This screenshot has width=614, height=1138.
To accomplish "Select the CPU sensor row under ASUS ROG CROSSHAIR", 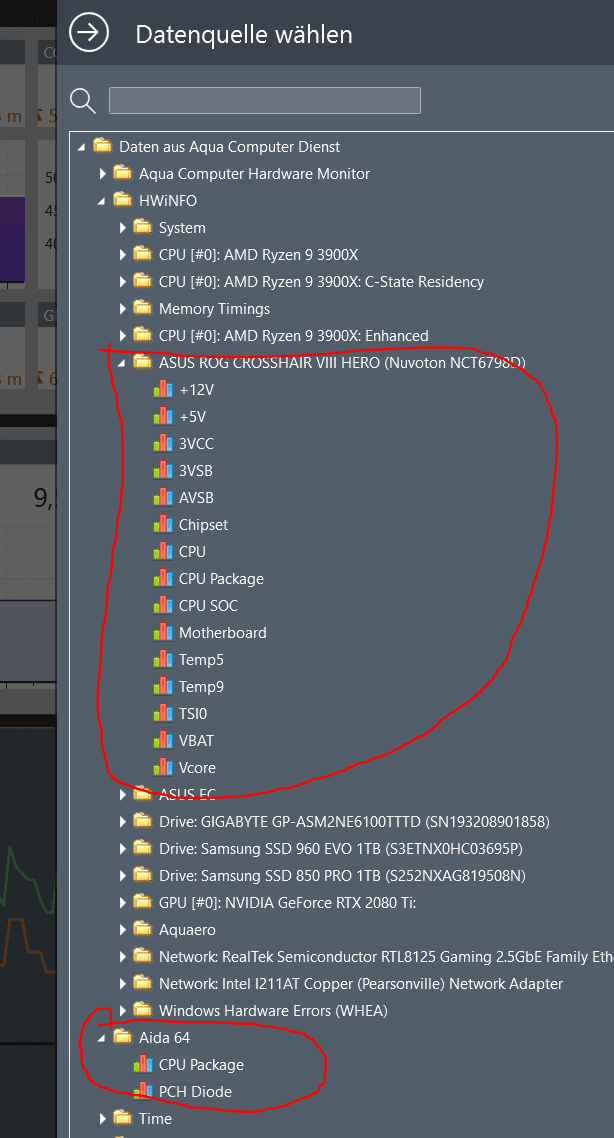I will 192,552.
